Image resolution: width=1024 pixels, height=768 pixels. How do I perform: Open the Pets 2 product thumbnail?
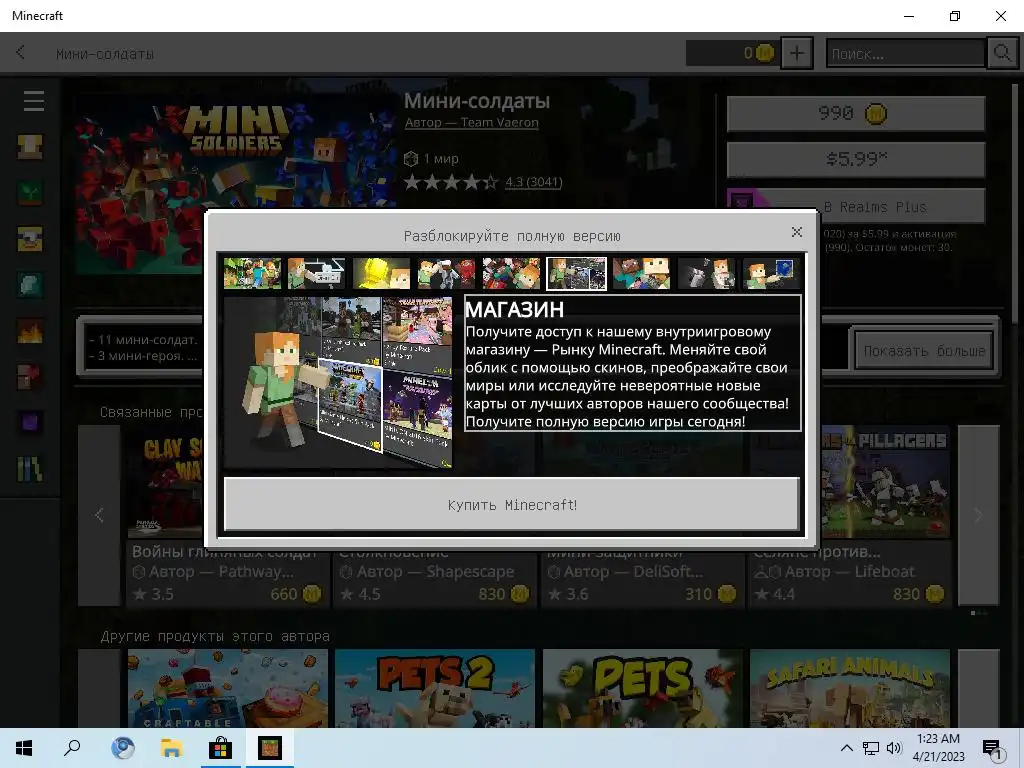coord(434,688)
